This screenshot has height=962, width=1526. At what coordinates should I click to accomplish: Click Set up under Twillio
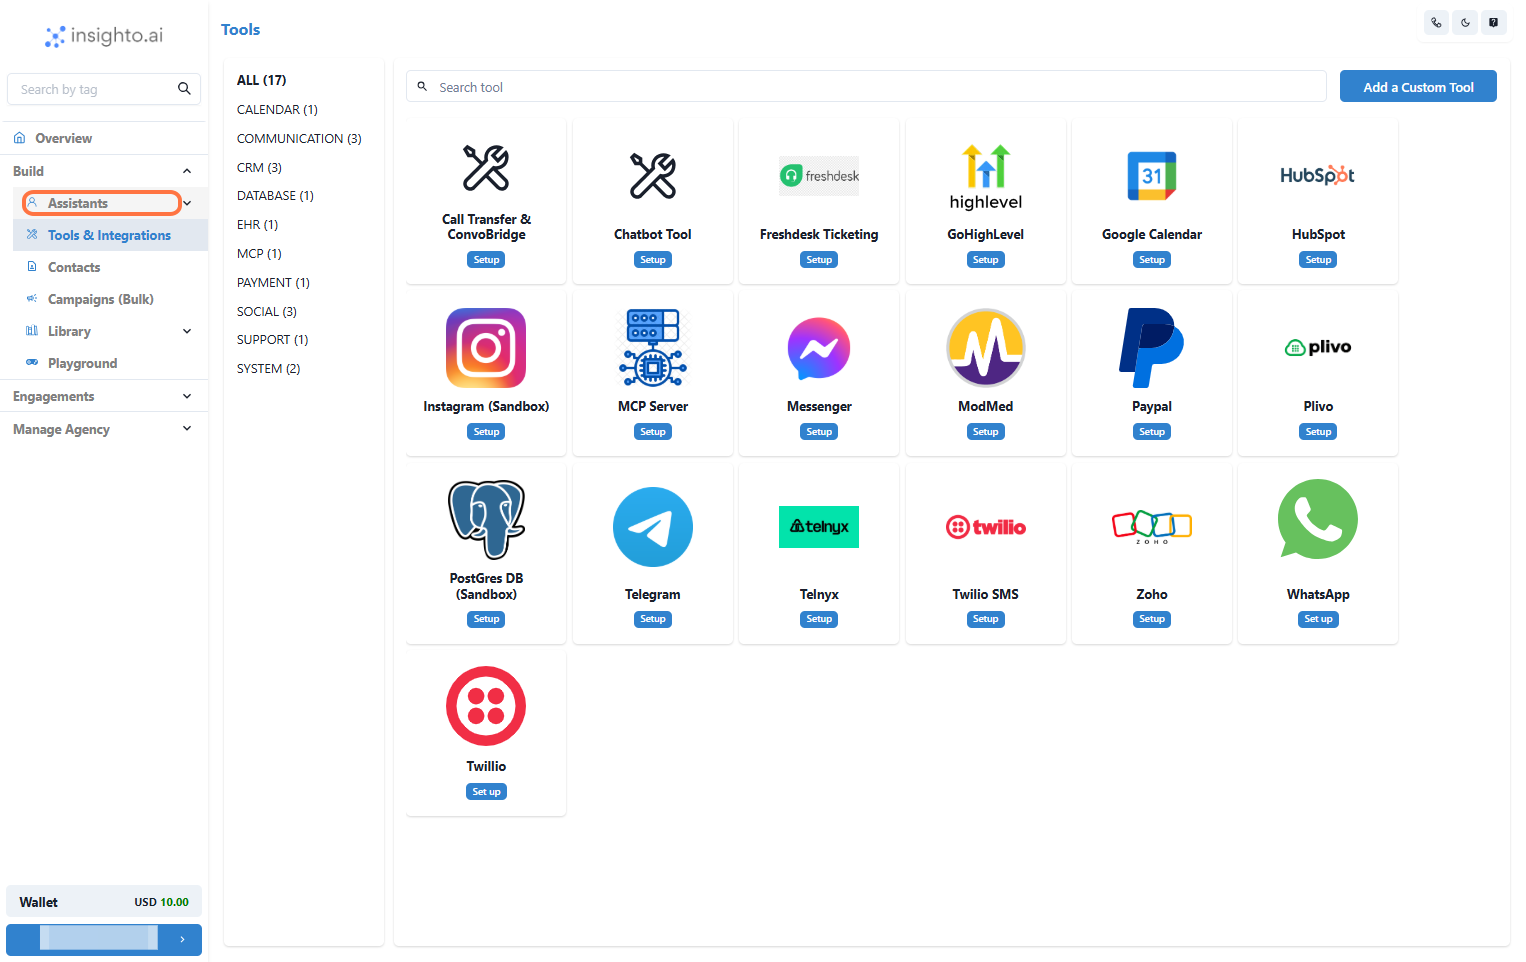pyautogui.click(x=486, y=791)
